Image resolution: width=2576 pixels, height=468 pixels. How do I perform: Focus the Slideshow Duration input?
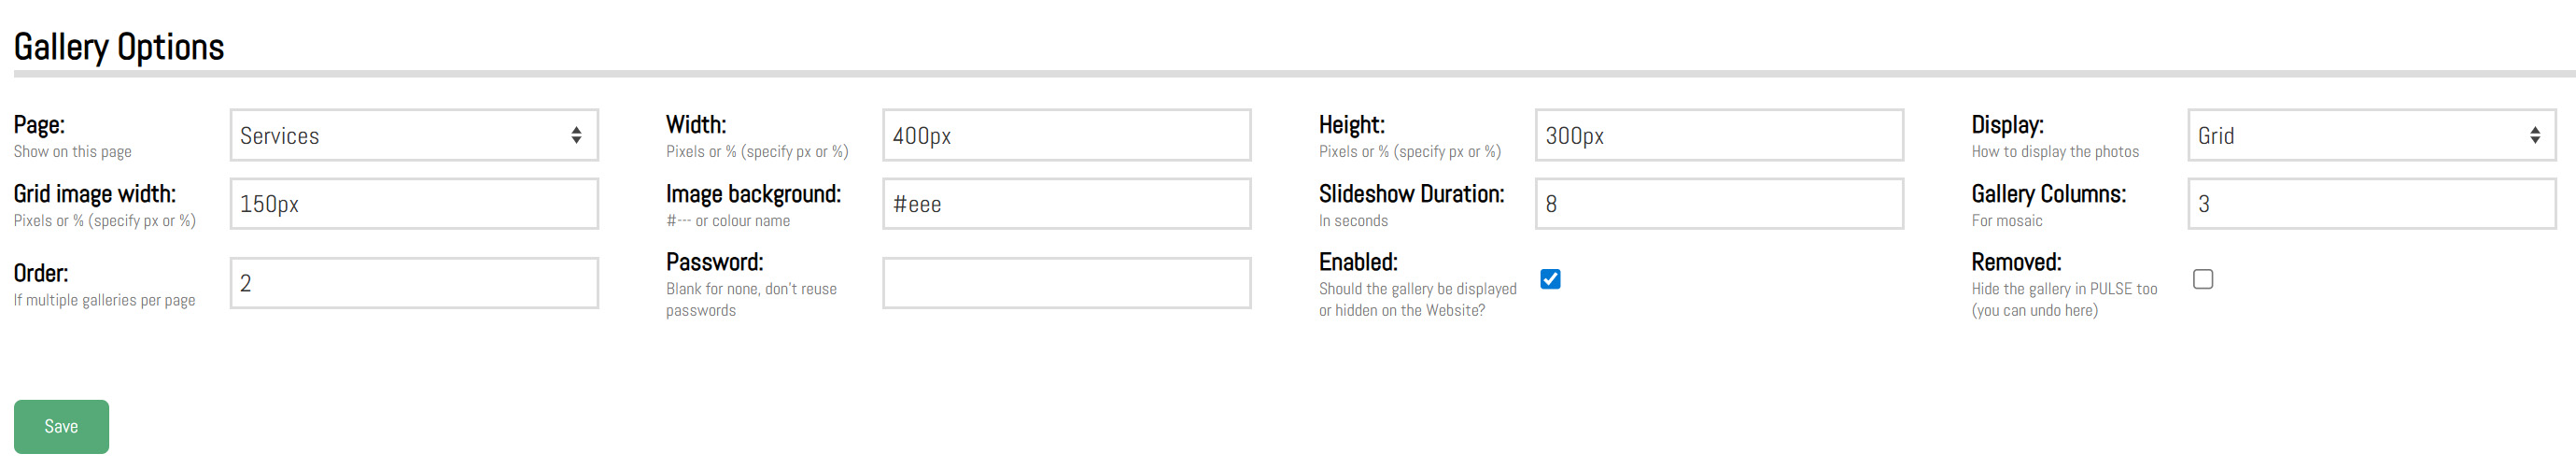(1718, 204)
